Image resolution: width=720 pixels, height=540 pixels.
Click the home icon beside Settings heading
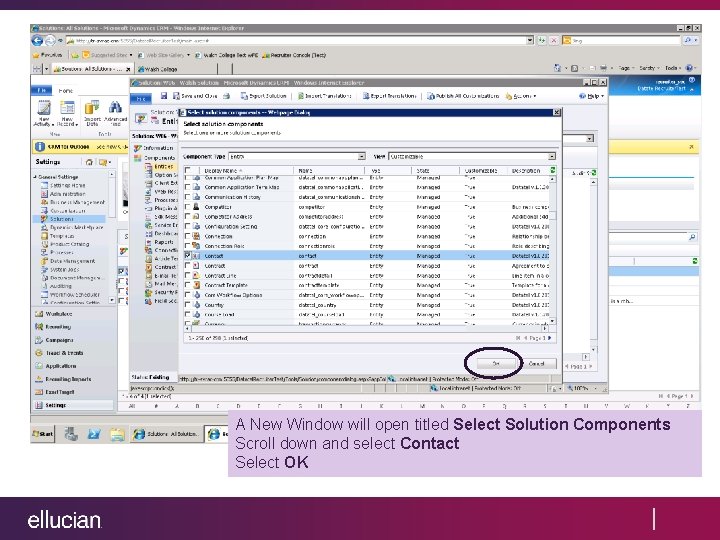tap(90, 162)
